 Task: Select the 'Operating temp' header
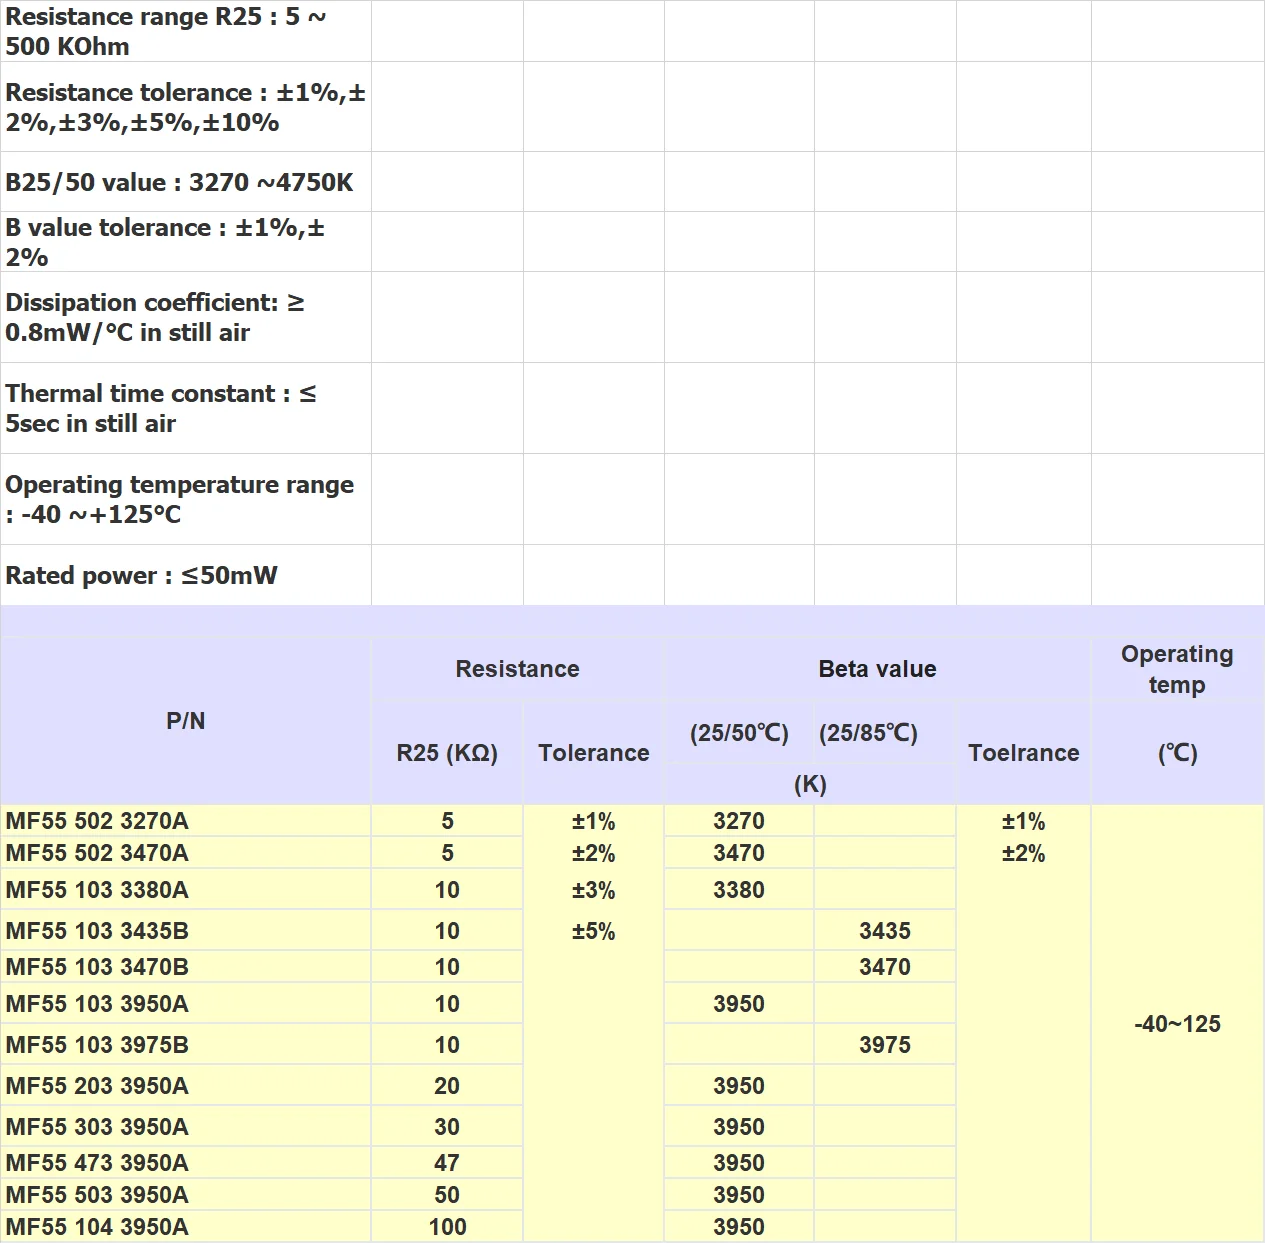pyautogui.click(x=1177, y=669)
